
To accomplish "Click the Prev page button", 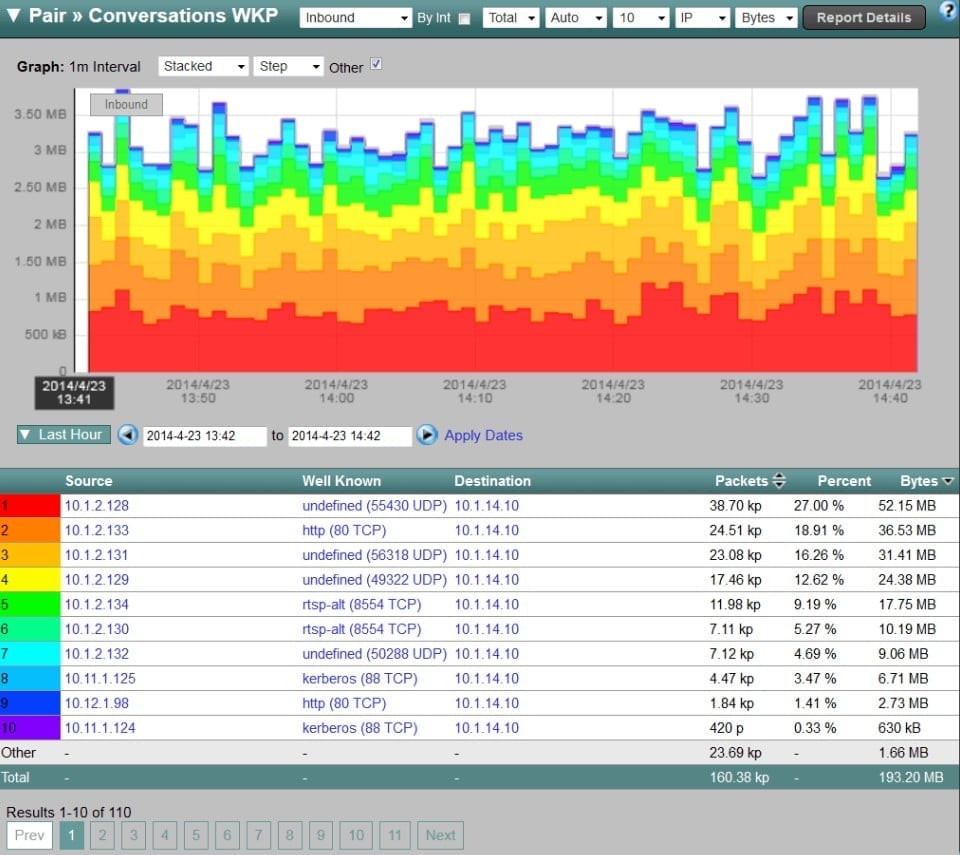I will [x=29, y=835].
